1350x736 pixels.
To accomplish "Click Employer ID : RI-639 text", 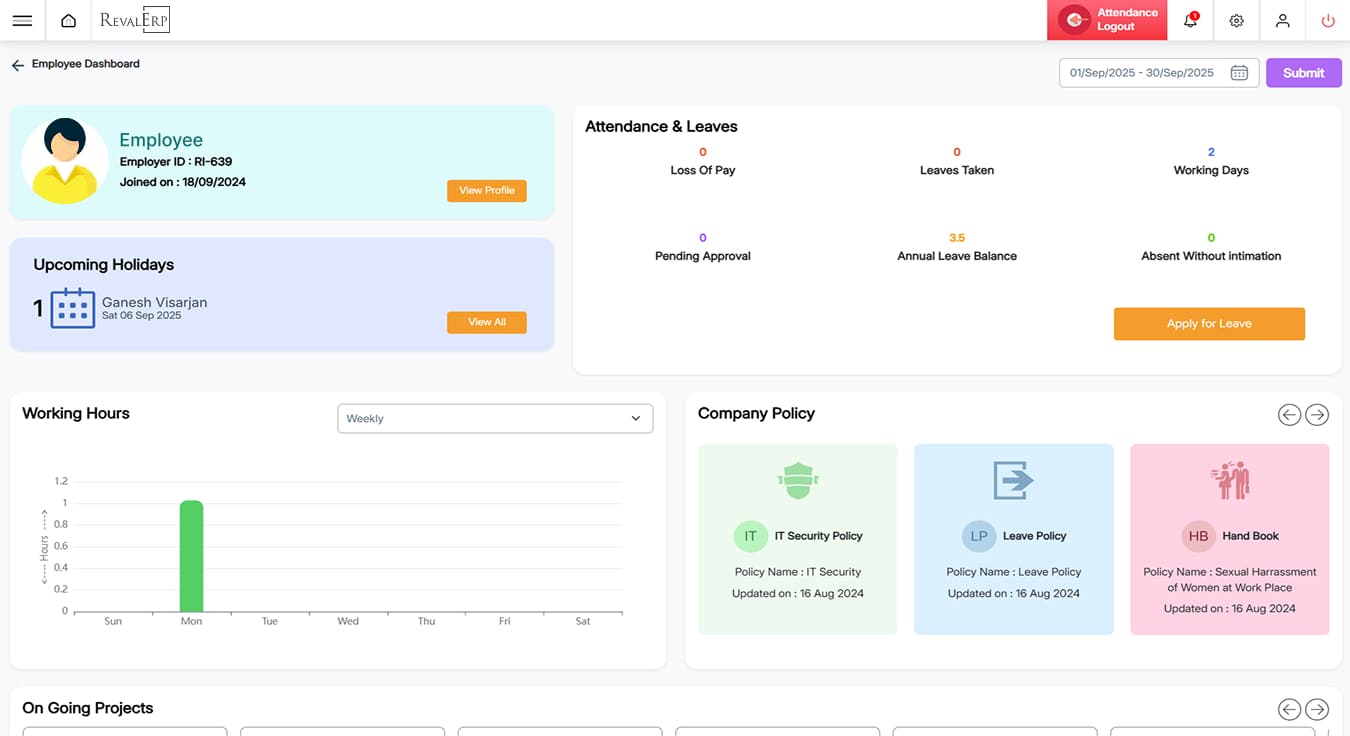I will [x=176, y=162].
